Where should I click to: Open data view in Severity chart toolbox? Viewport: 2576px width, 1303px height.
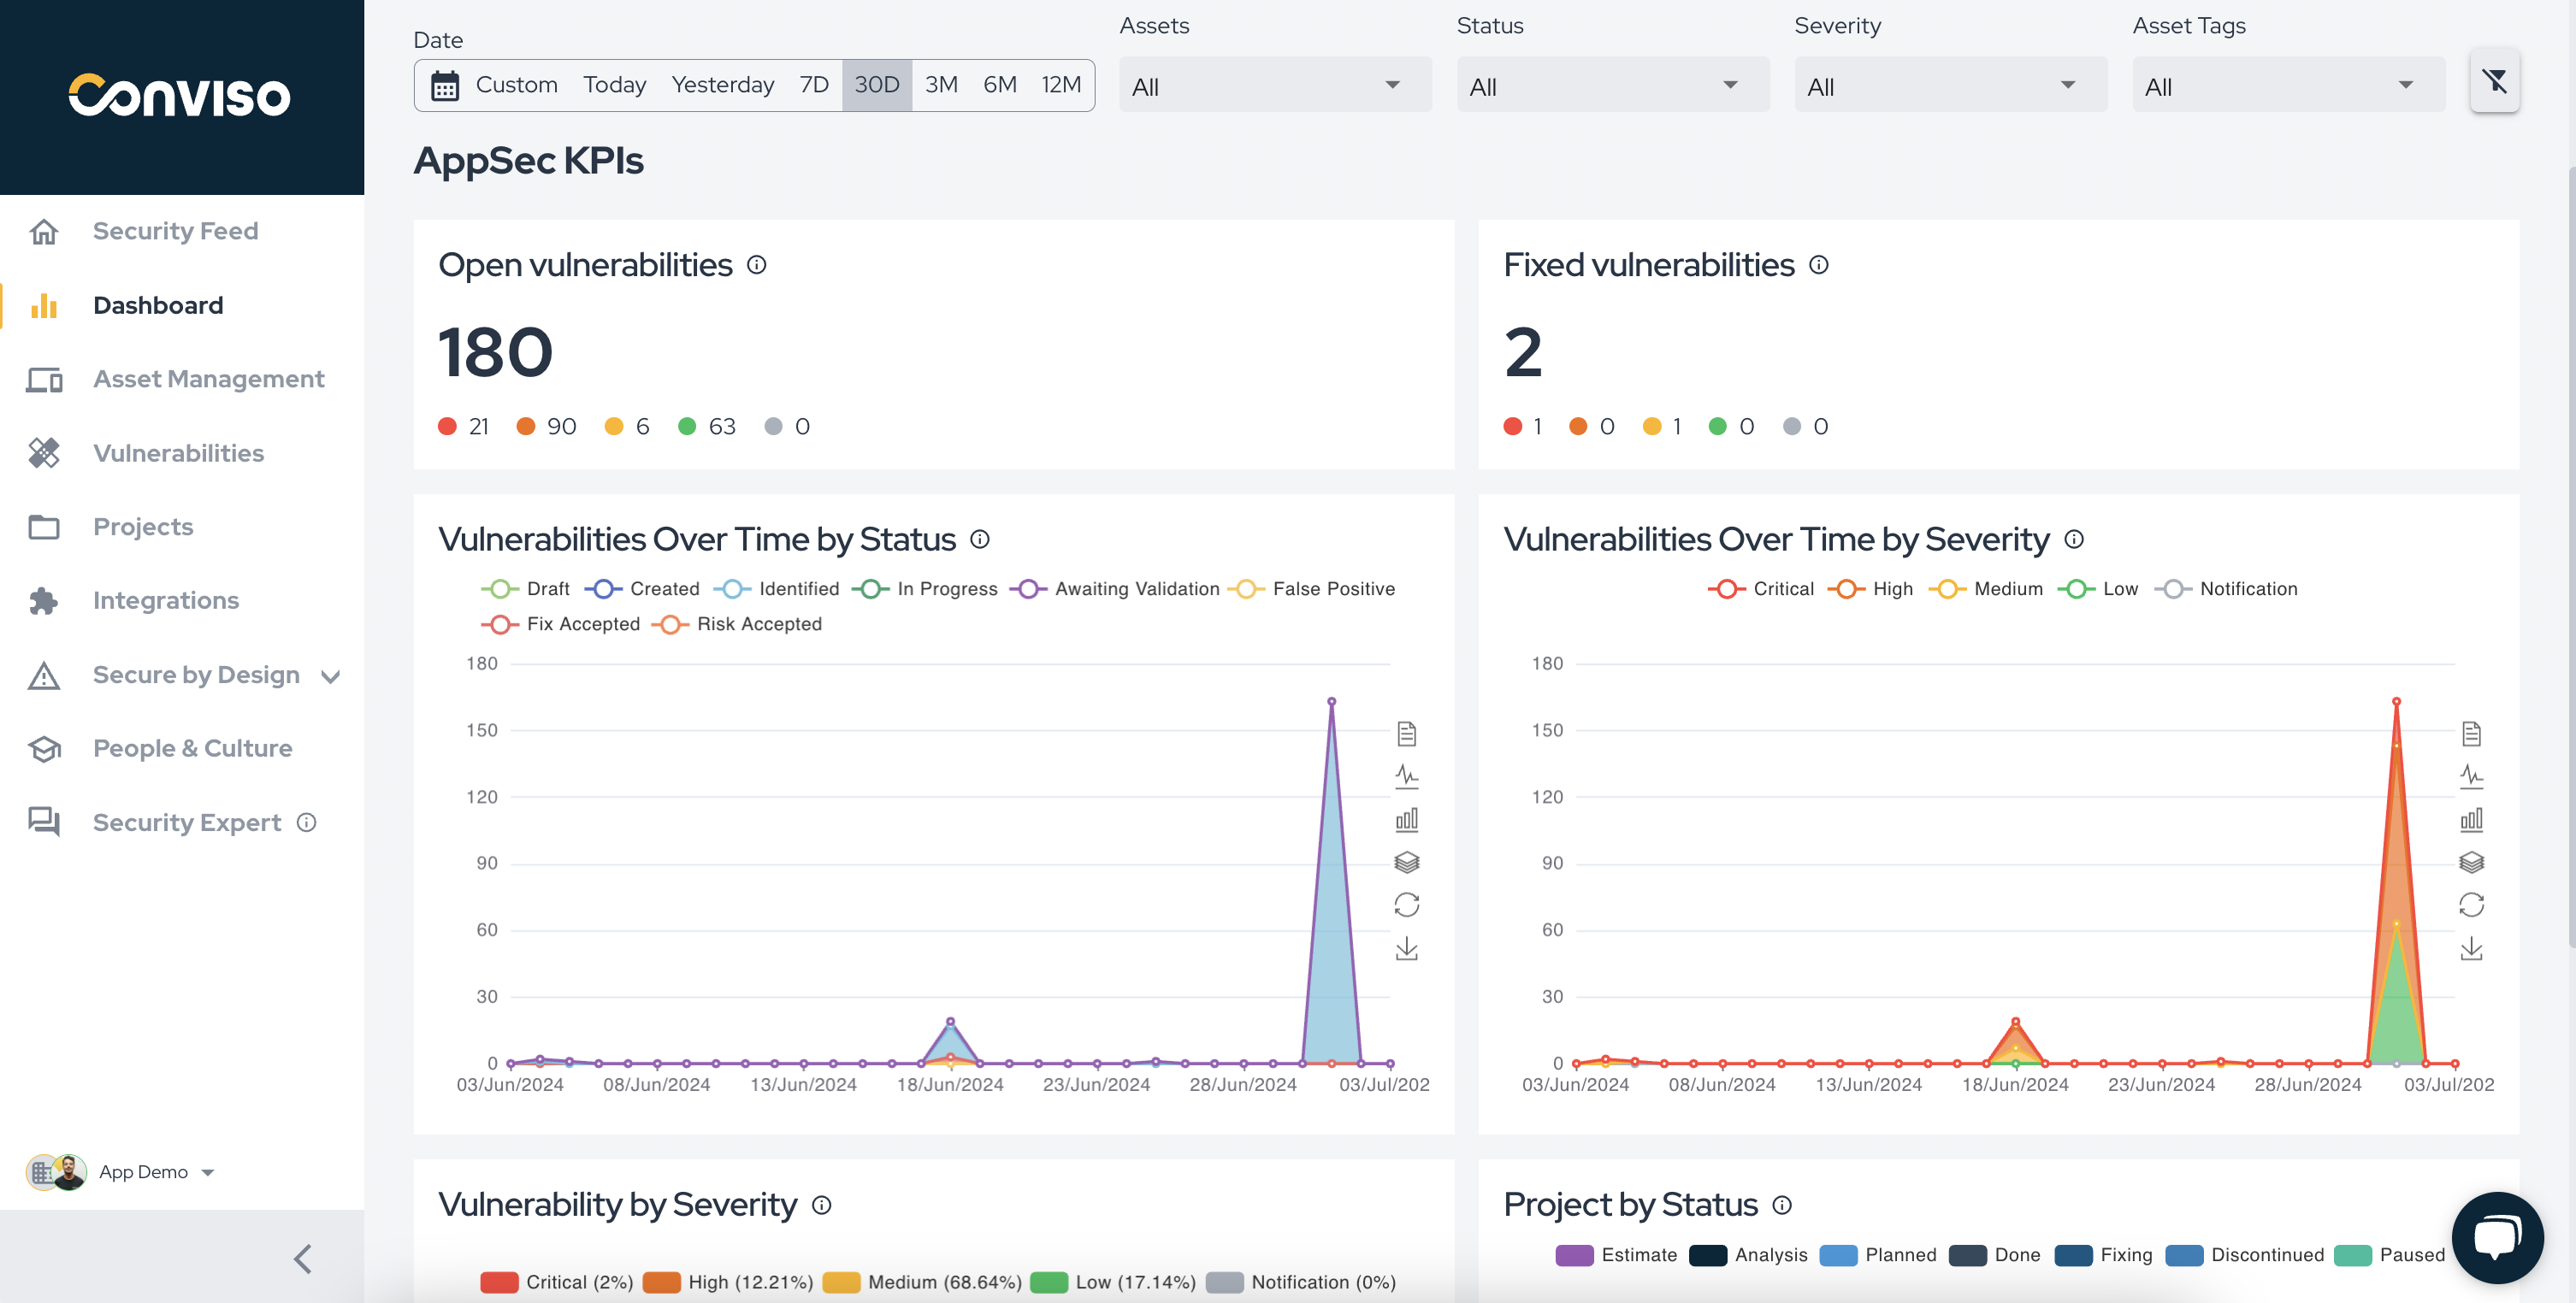(x=2471, y=734)
